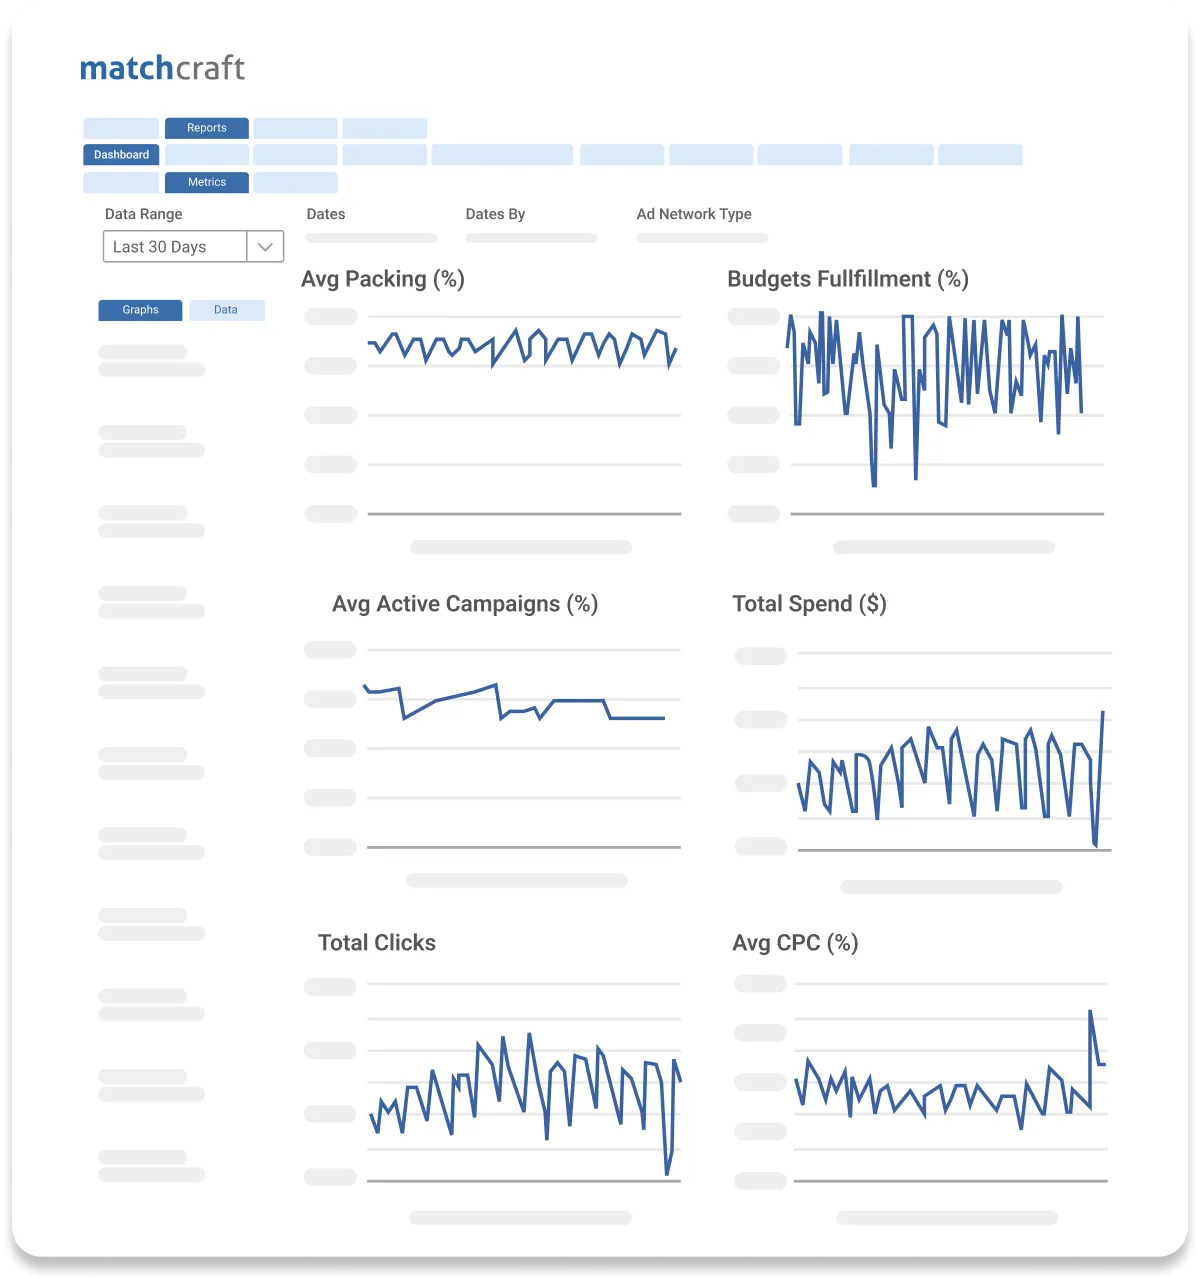This screenshot has width=1200, height=1279.
Task: Open the Reports navigation tab
Action: click(x=206, y=128)
